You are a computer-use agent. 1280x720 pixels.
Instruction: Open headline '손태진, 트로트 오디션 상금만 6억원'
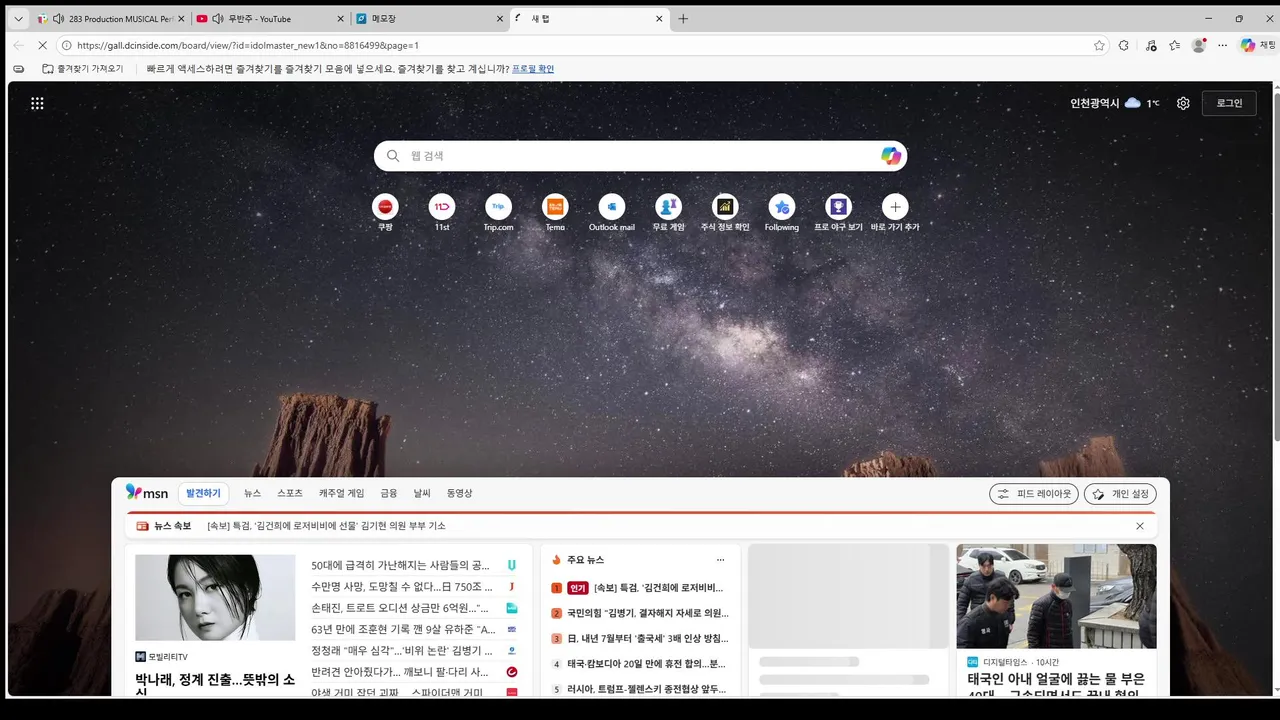pyautogui.click(x=400, y=608)
